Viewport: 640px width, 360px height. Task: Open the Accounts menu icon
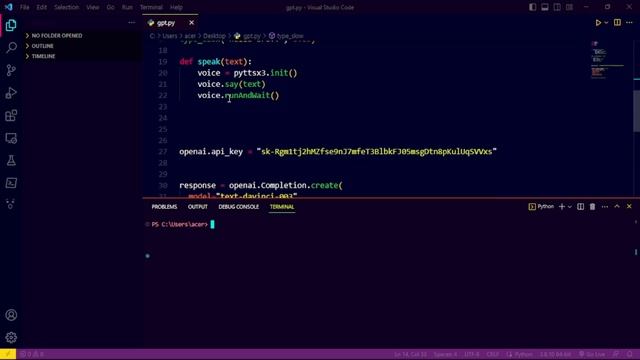pyautogui.click(x=11, y=315)
